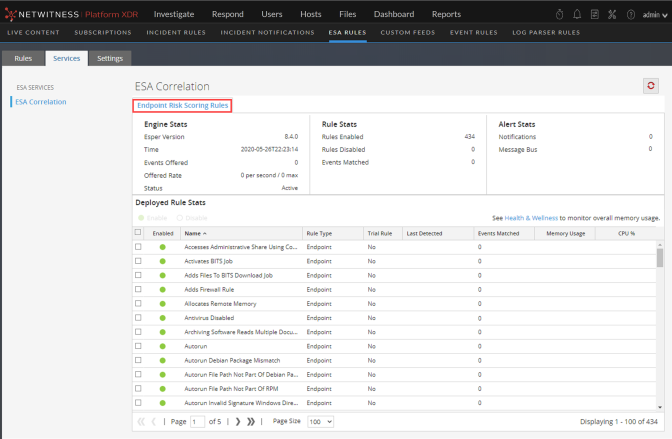Sort rules by the Name column
672x439 pixels.
click(193, 232)
